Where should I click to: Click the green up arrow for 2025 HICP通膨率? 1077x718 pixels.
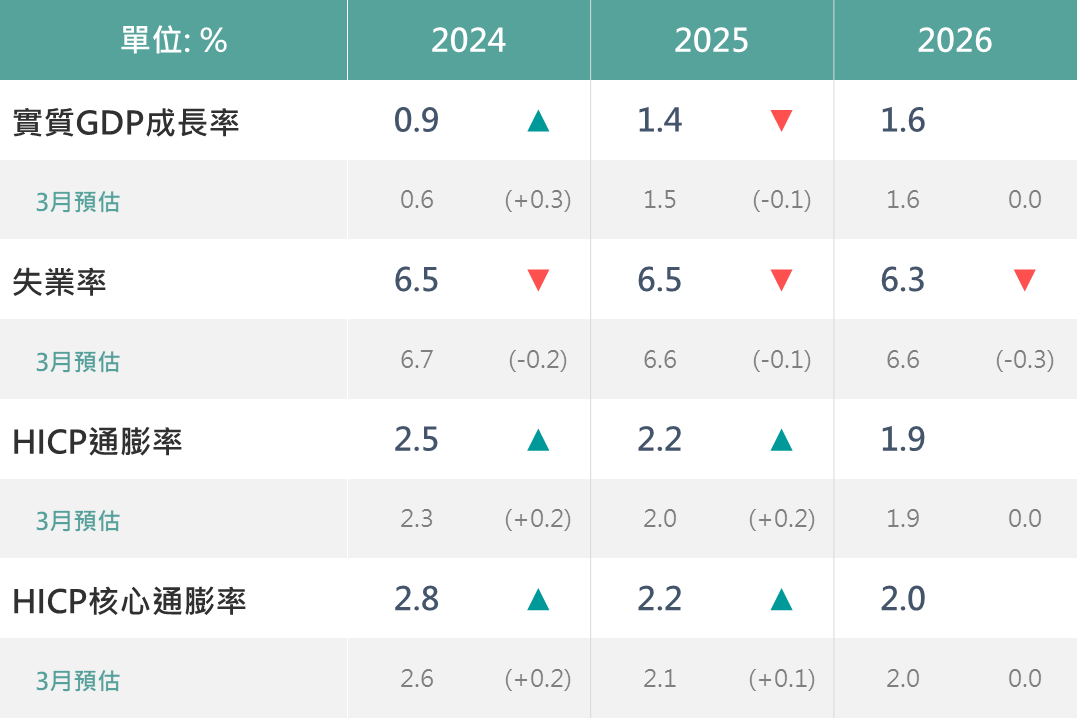pyautogui.click(x=781, y=440)
